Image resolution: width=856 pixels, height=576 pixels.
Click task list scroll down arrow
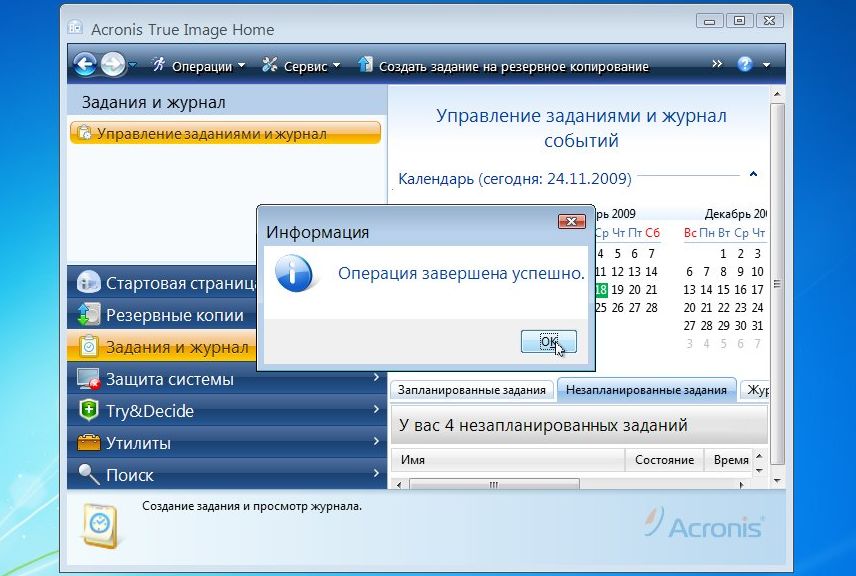pos(759,470)
